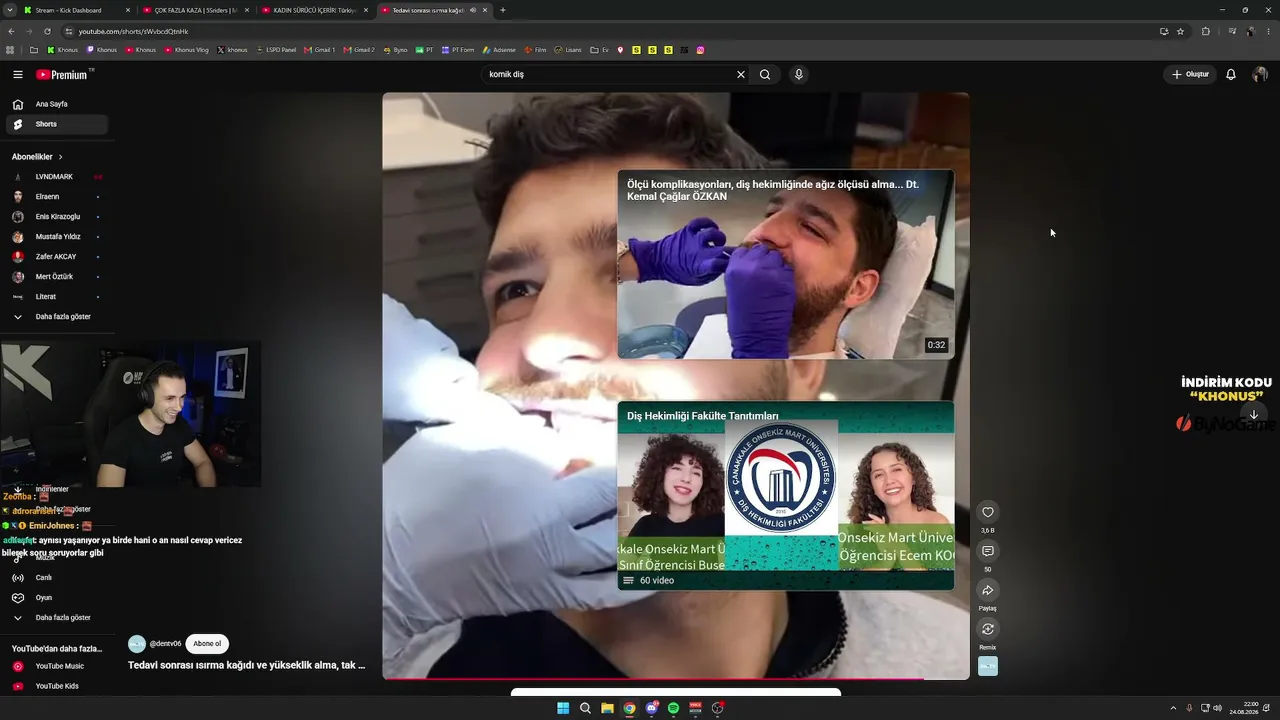1280x720 pixels.
Task: Open the YouTube guide hamburger menu
Action: 18,74
